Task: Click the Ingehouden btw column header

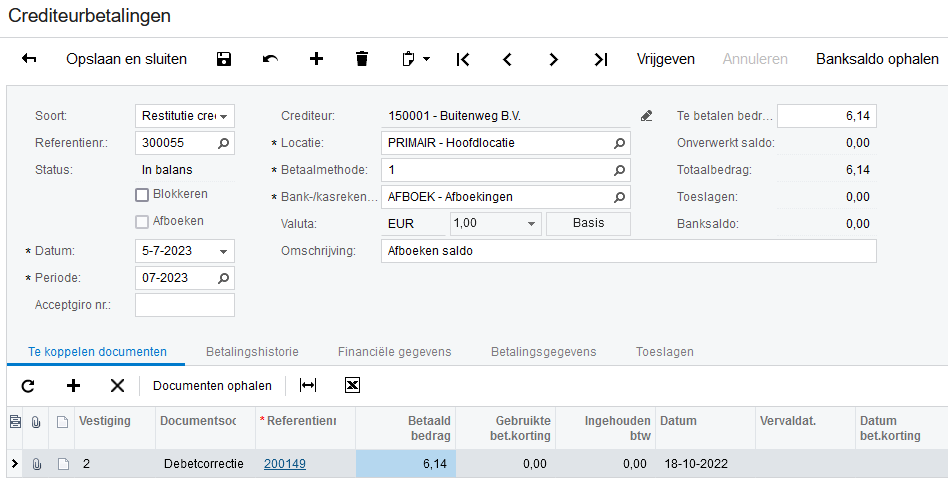Action: tap(606, 428)
